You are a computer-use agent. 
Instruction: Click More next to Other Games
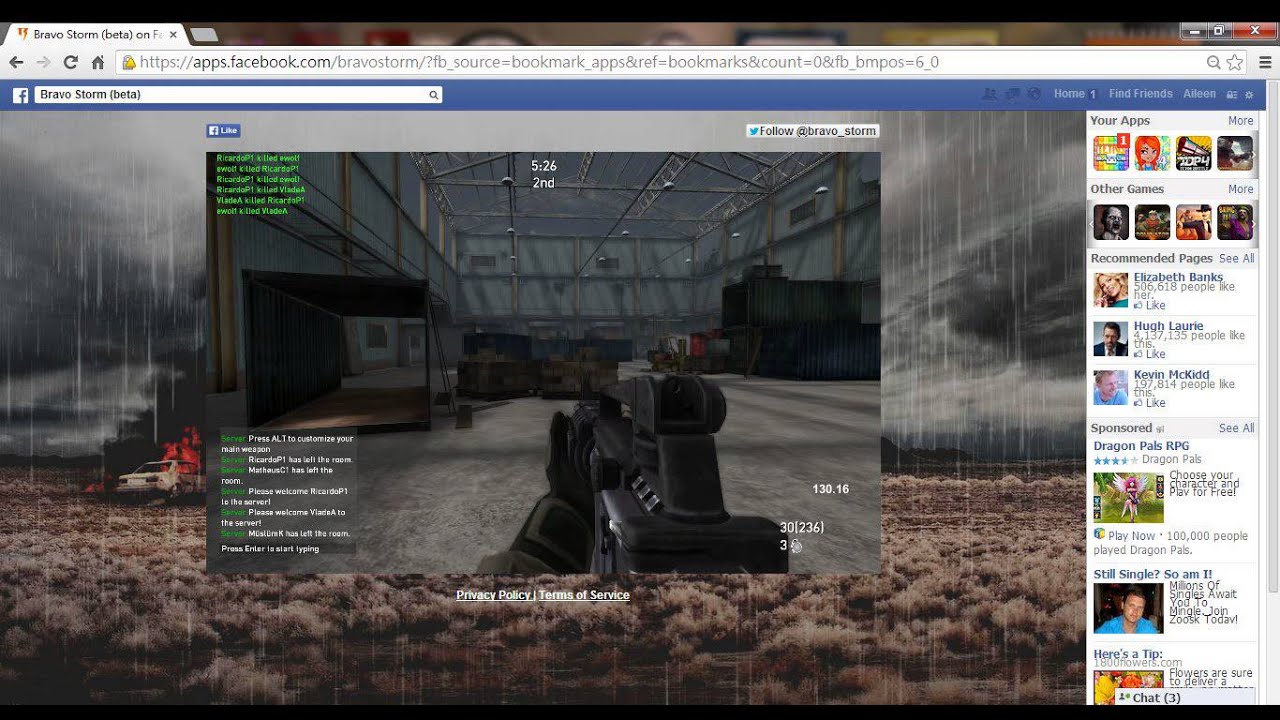(1240, 189)
